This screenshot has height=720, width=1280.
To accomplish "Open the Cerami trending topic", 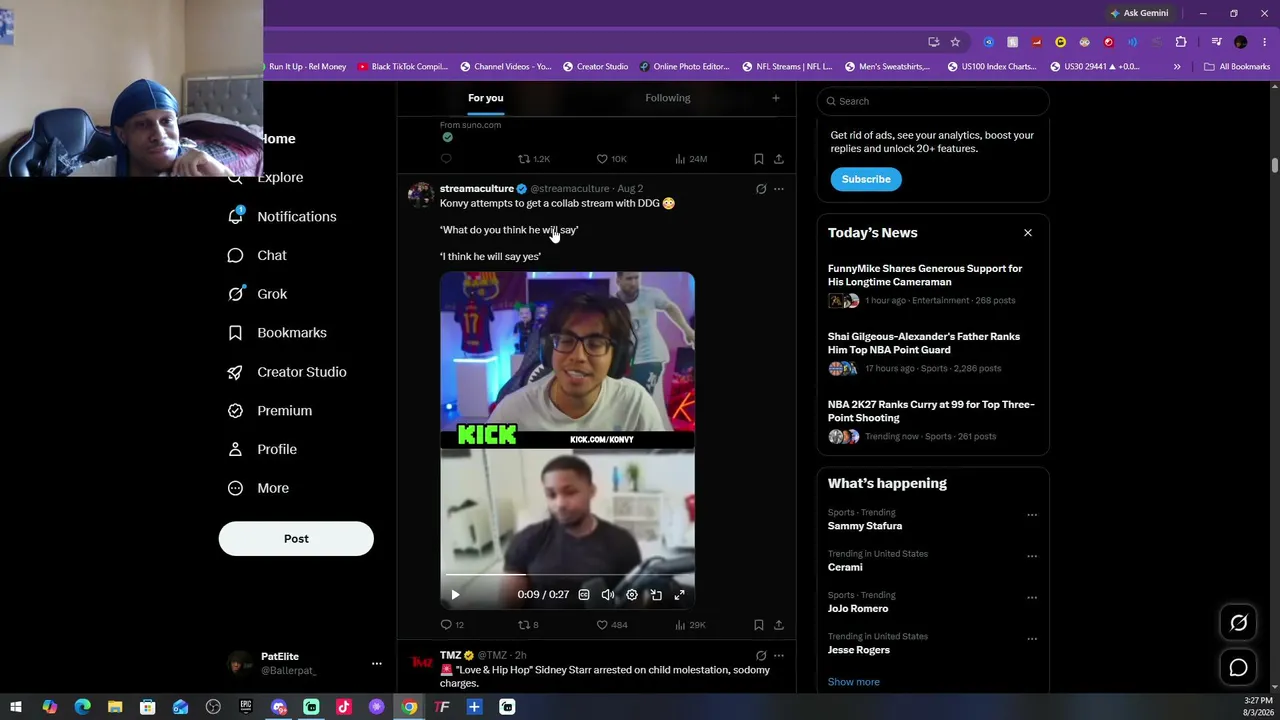I will pyautogui.click(x=845, y=567).
